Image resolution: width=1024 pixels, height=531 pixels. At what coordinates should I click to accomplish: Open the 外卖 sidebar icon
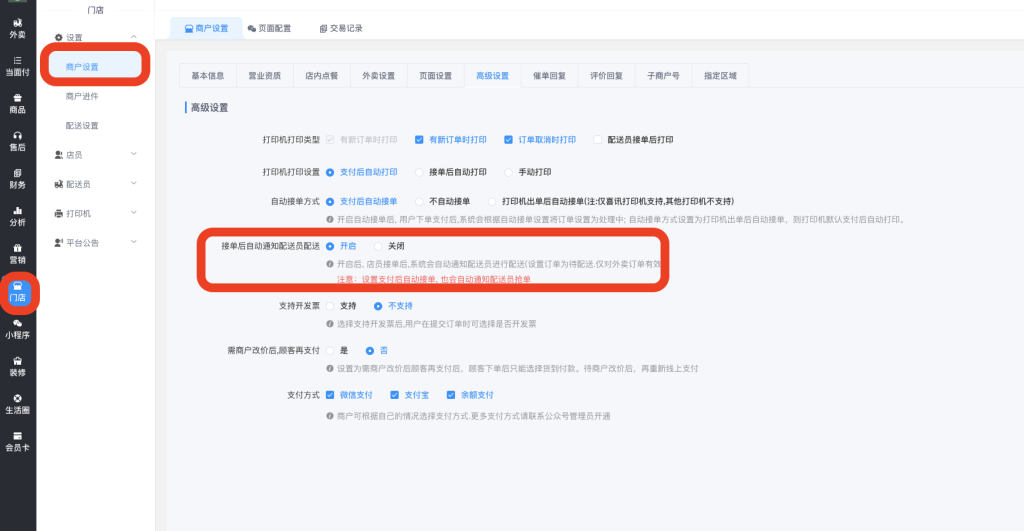click(17, 27)
